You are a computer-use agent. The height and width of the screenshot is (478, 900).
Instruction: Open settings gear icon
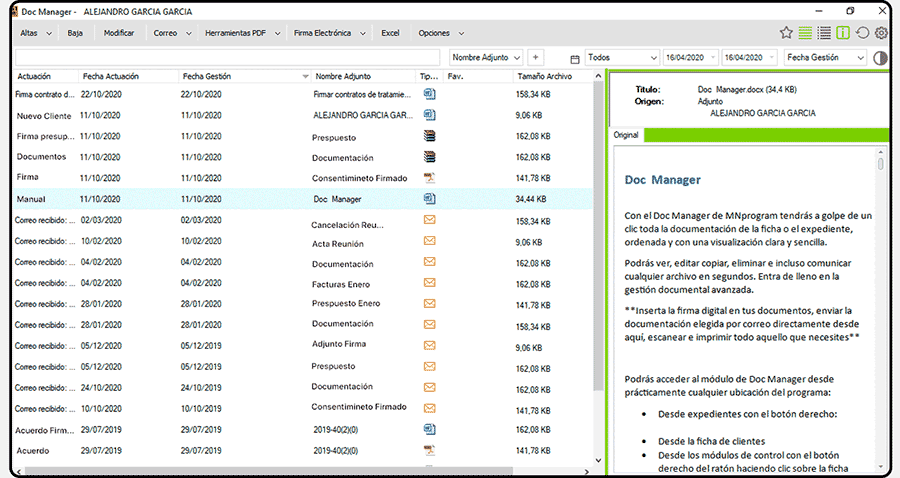coord(881,33)
